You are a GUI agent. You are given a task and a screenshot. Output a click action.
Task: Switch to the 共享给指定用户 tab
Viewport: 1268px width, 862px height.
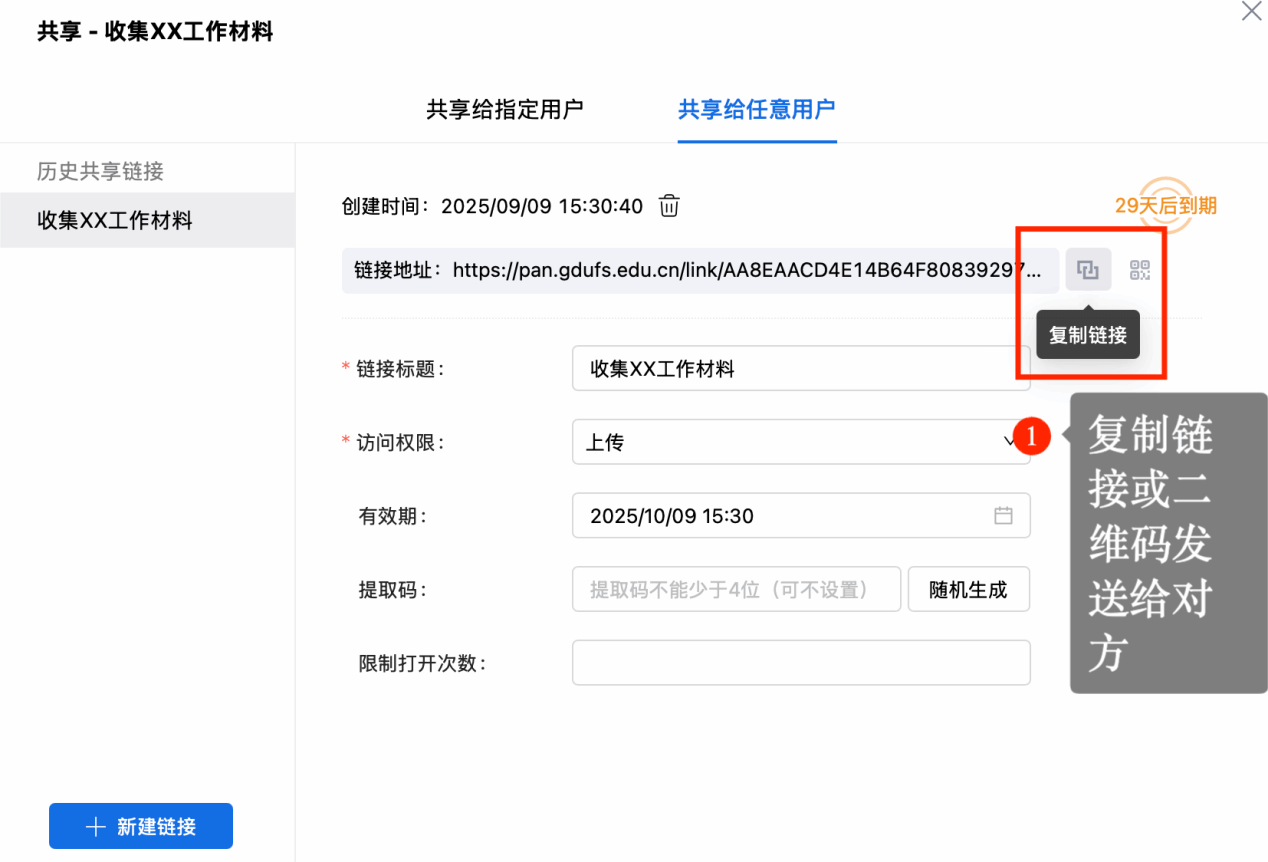click(505, 109)
